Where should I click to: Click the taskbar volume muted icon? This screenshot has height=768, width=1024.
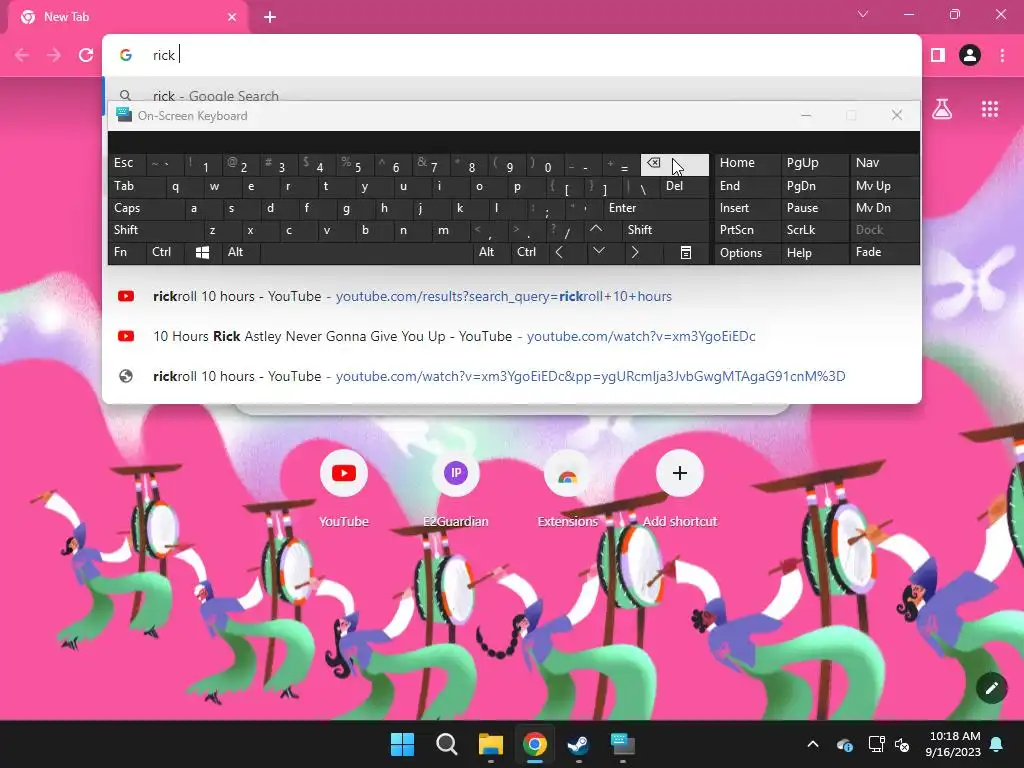click(902, 744)
